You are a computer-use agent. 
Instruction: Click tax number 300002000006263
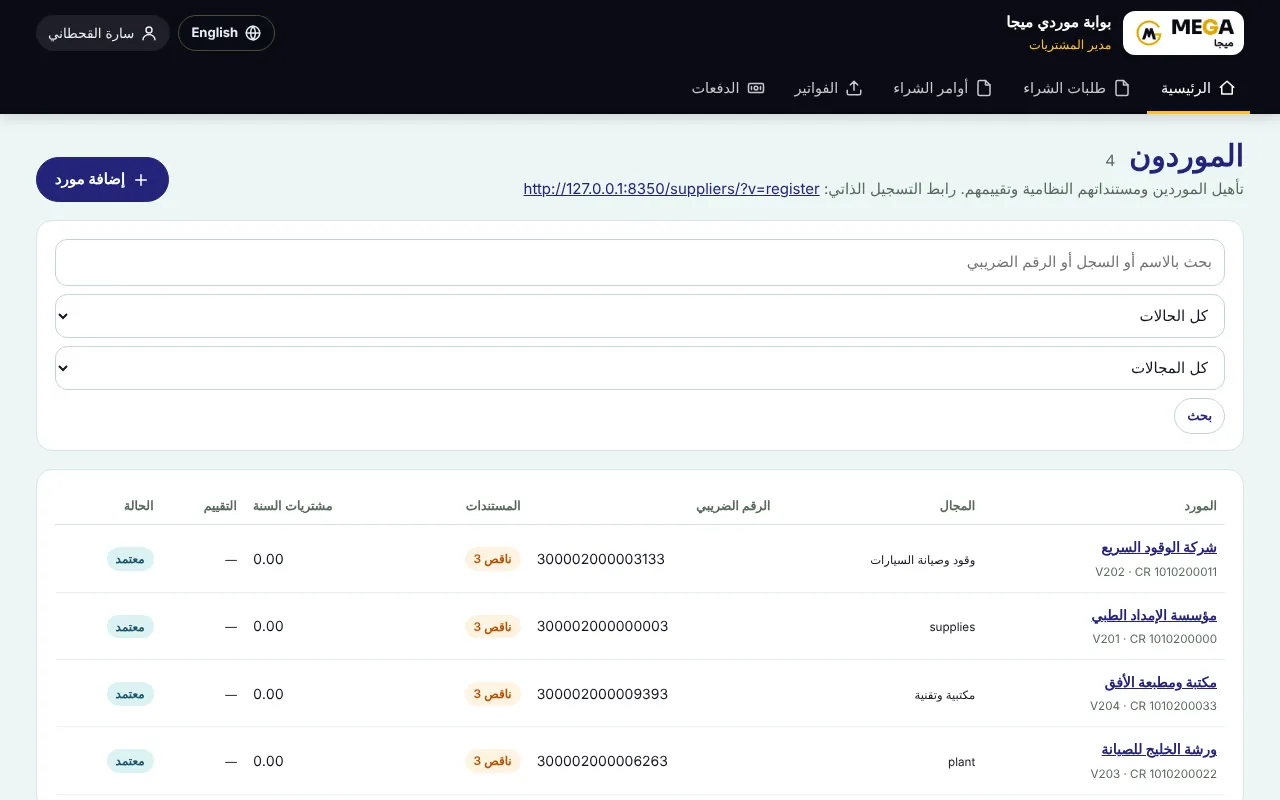click(x=603, y=761)
